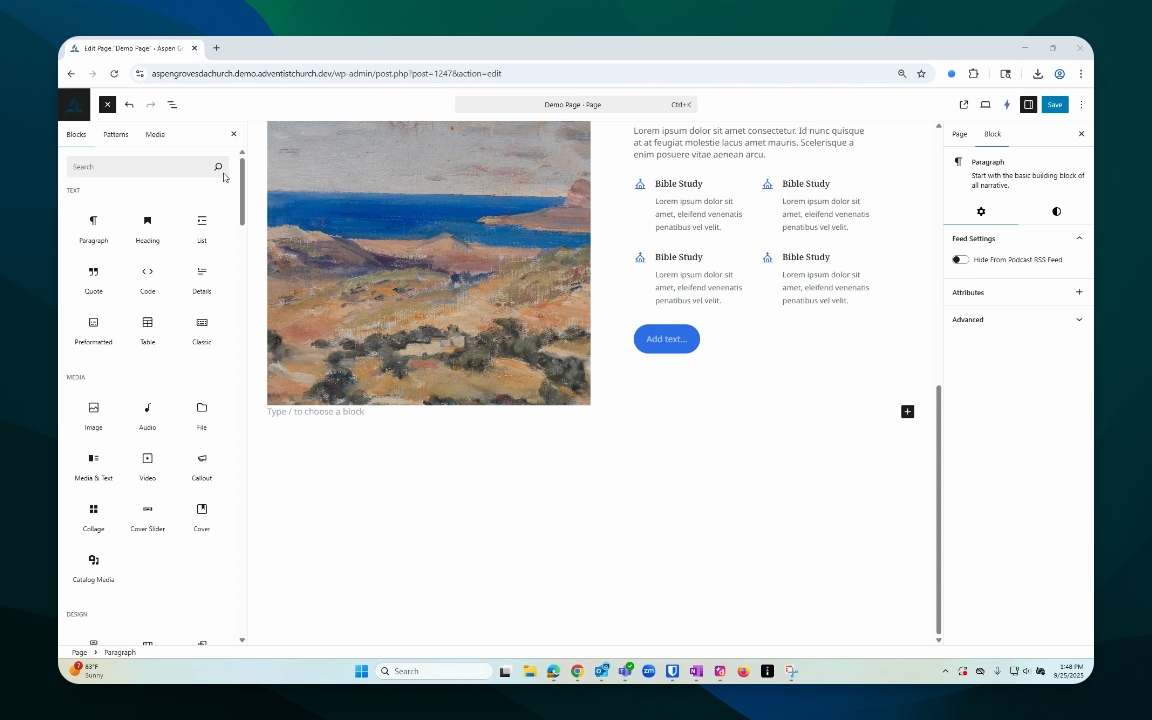Image resolution: width=1152 pixels, height=720 pixels.
Task: Click the empty 'Type / to choose a block' paragraph
Action: point(316,411)
